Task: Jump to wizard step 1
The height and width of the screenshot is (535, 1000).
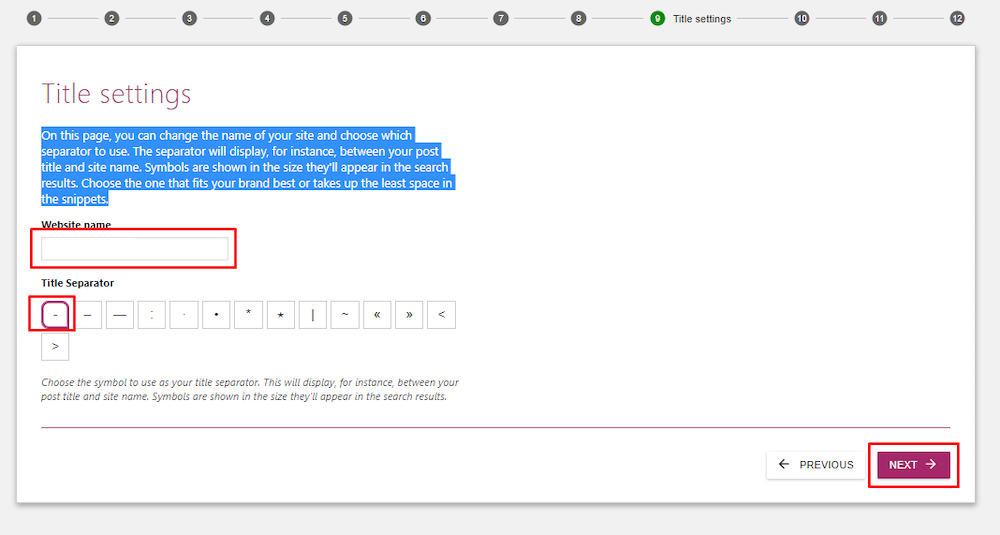Action: click(34, 18)
